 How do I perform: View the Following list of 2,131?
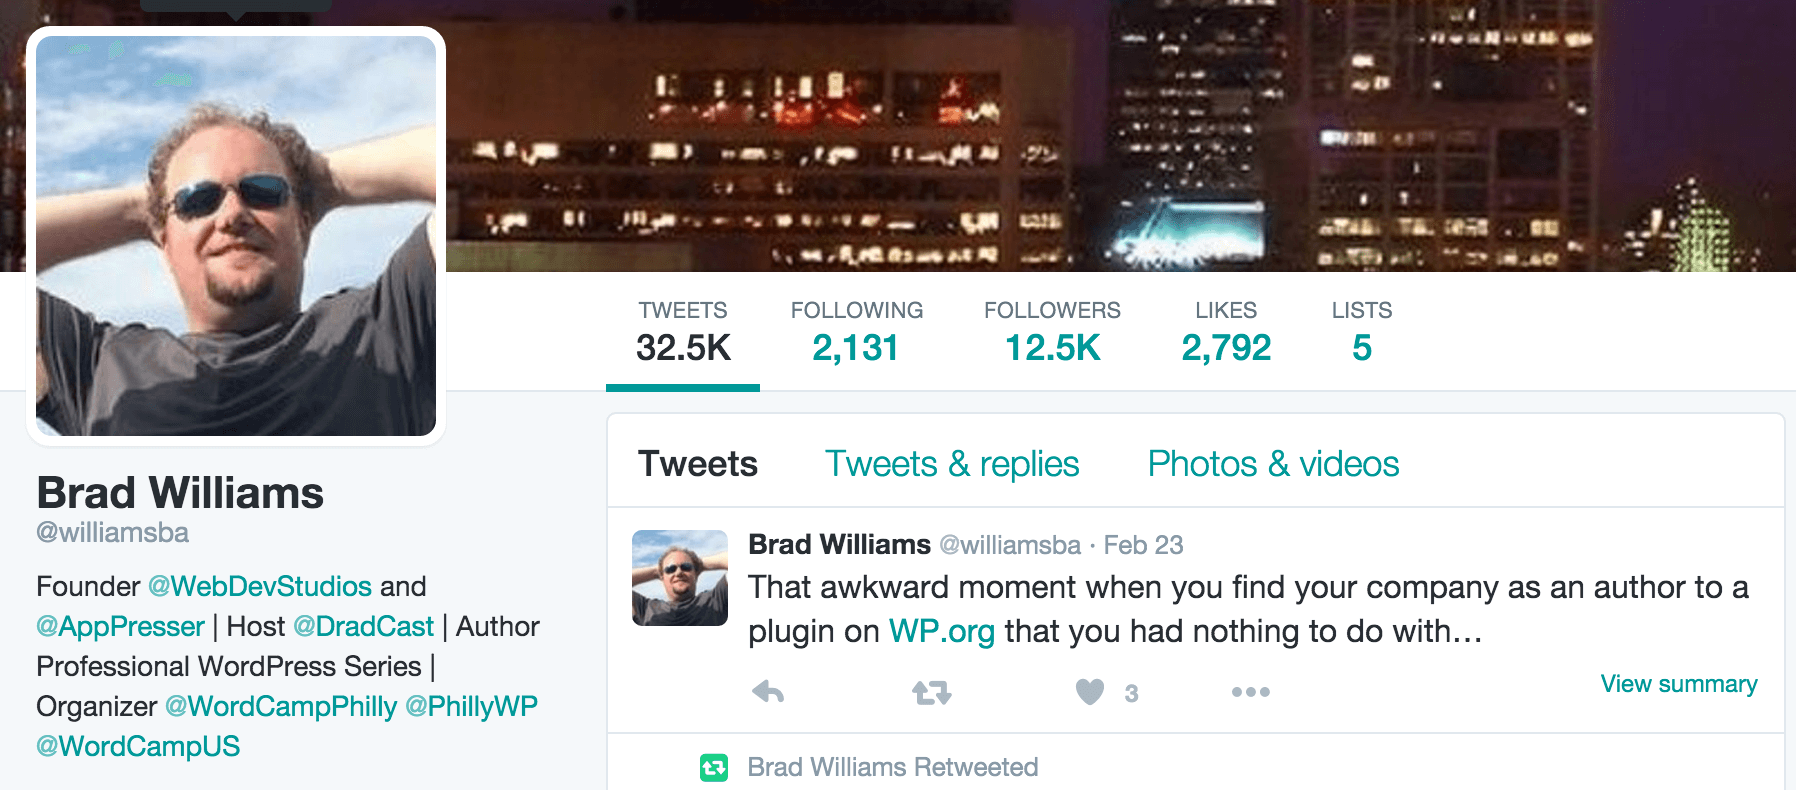click(855, 348)
